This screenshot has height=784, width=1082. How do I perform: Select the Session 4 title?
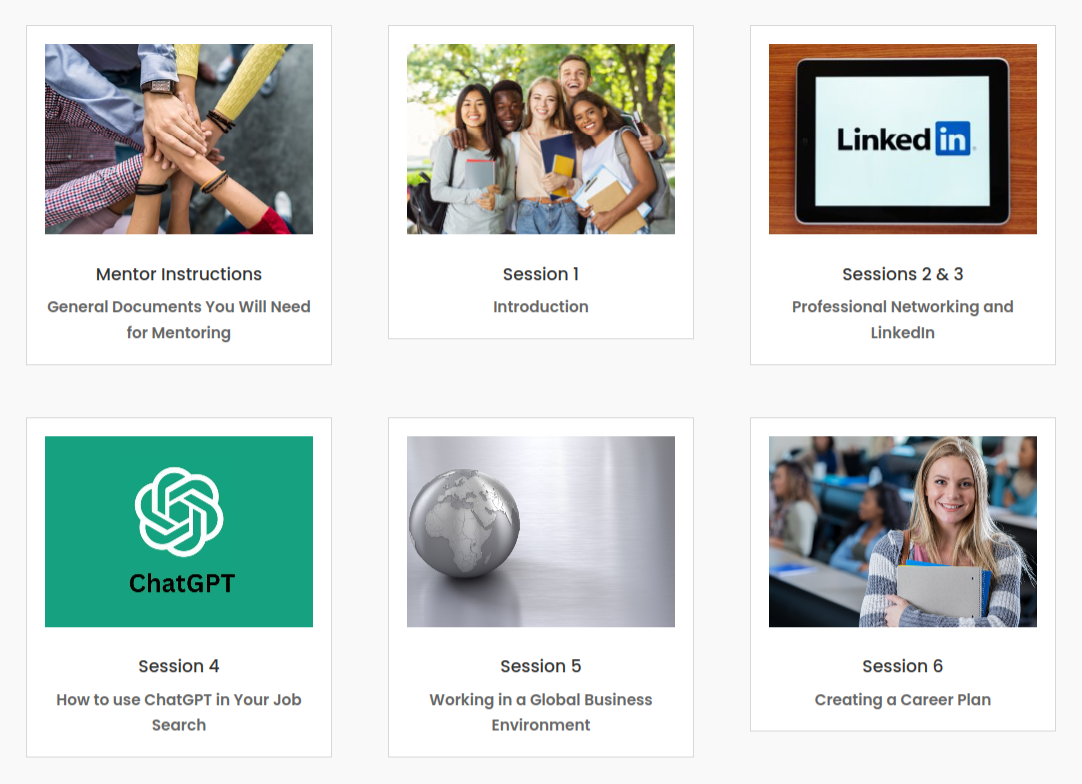point(179,666)
